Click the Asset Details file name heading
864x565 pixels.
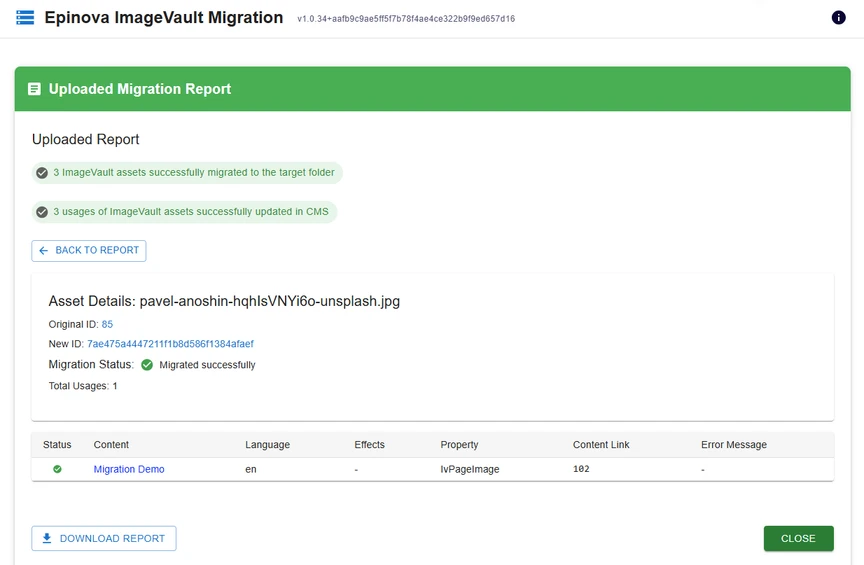tap(224, 302)
